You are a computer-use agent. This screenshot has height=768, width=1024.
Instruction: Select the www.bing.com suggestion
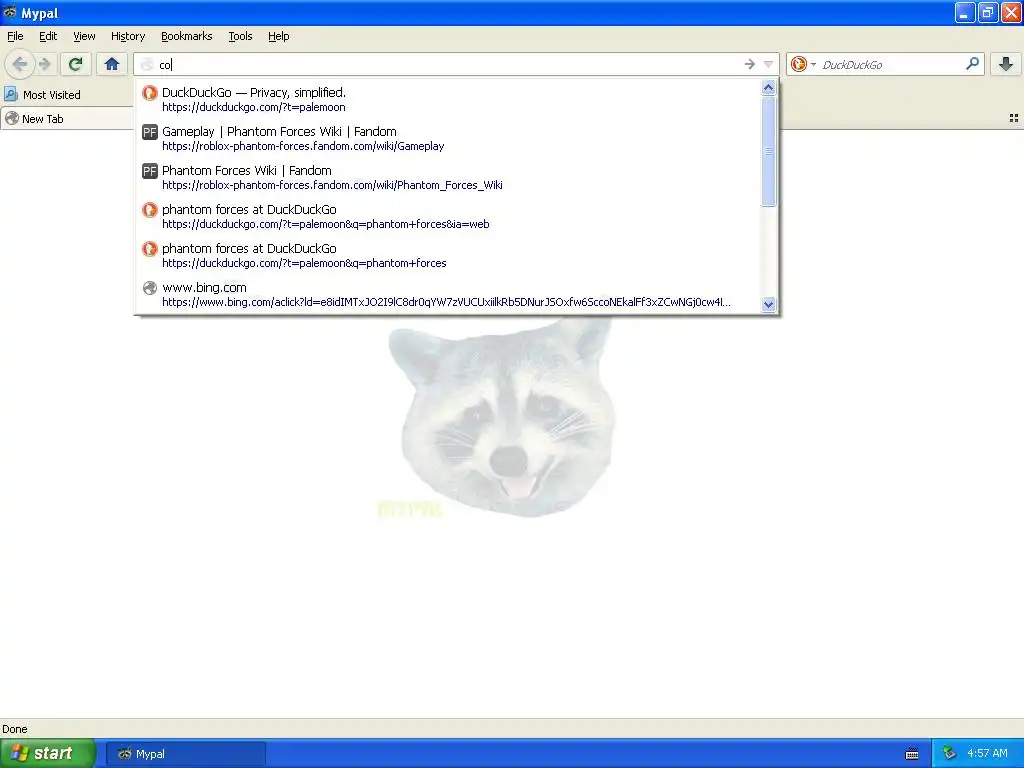[448, 295]
